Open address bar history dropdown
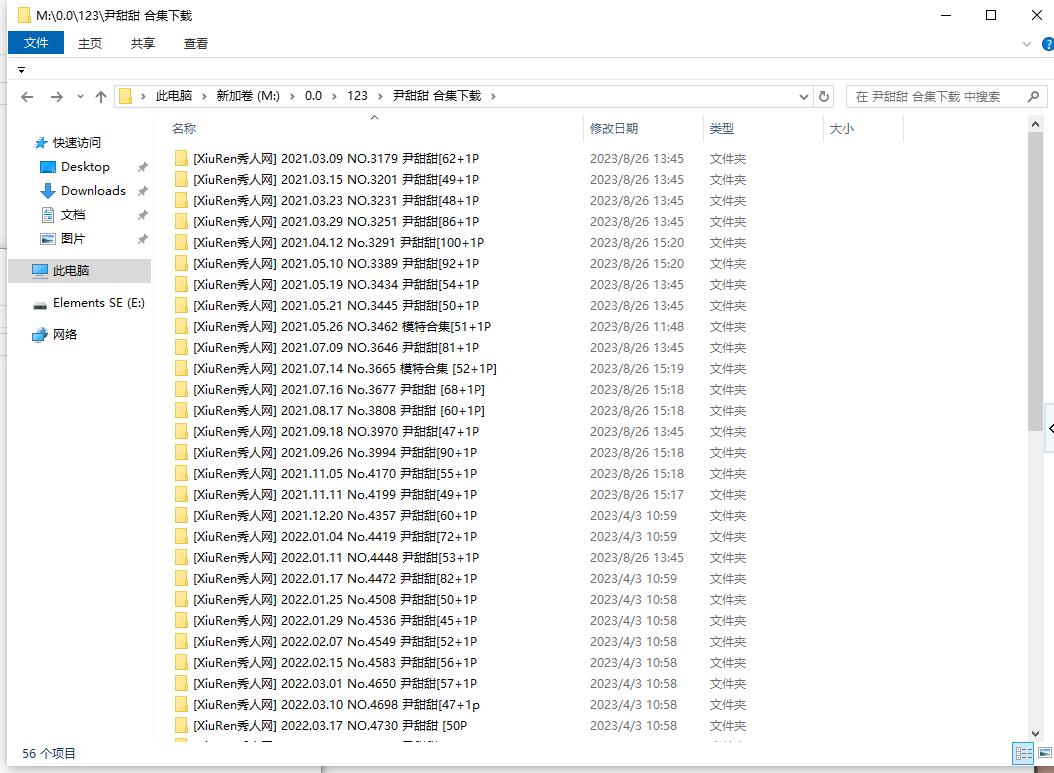 tap(803, 97)
